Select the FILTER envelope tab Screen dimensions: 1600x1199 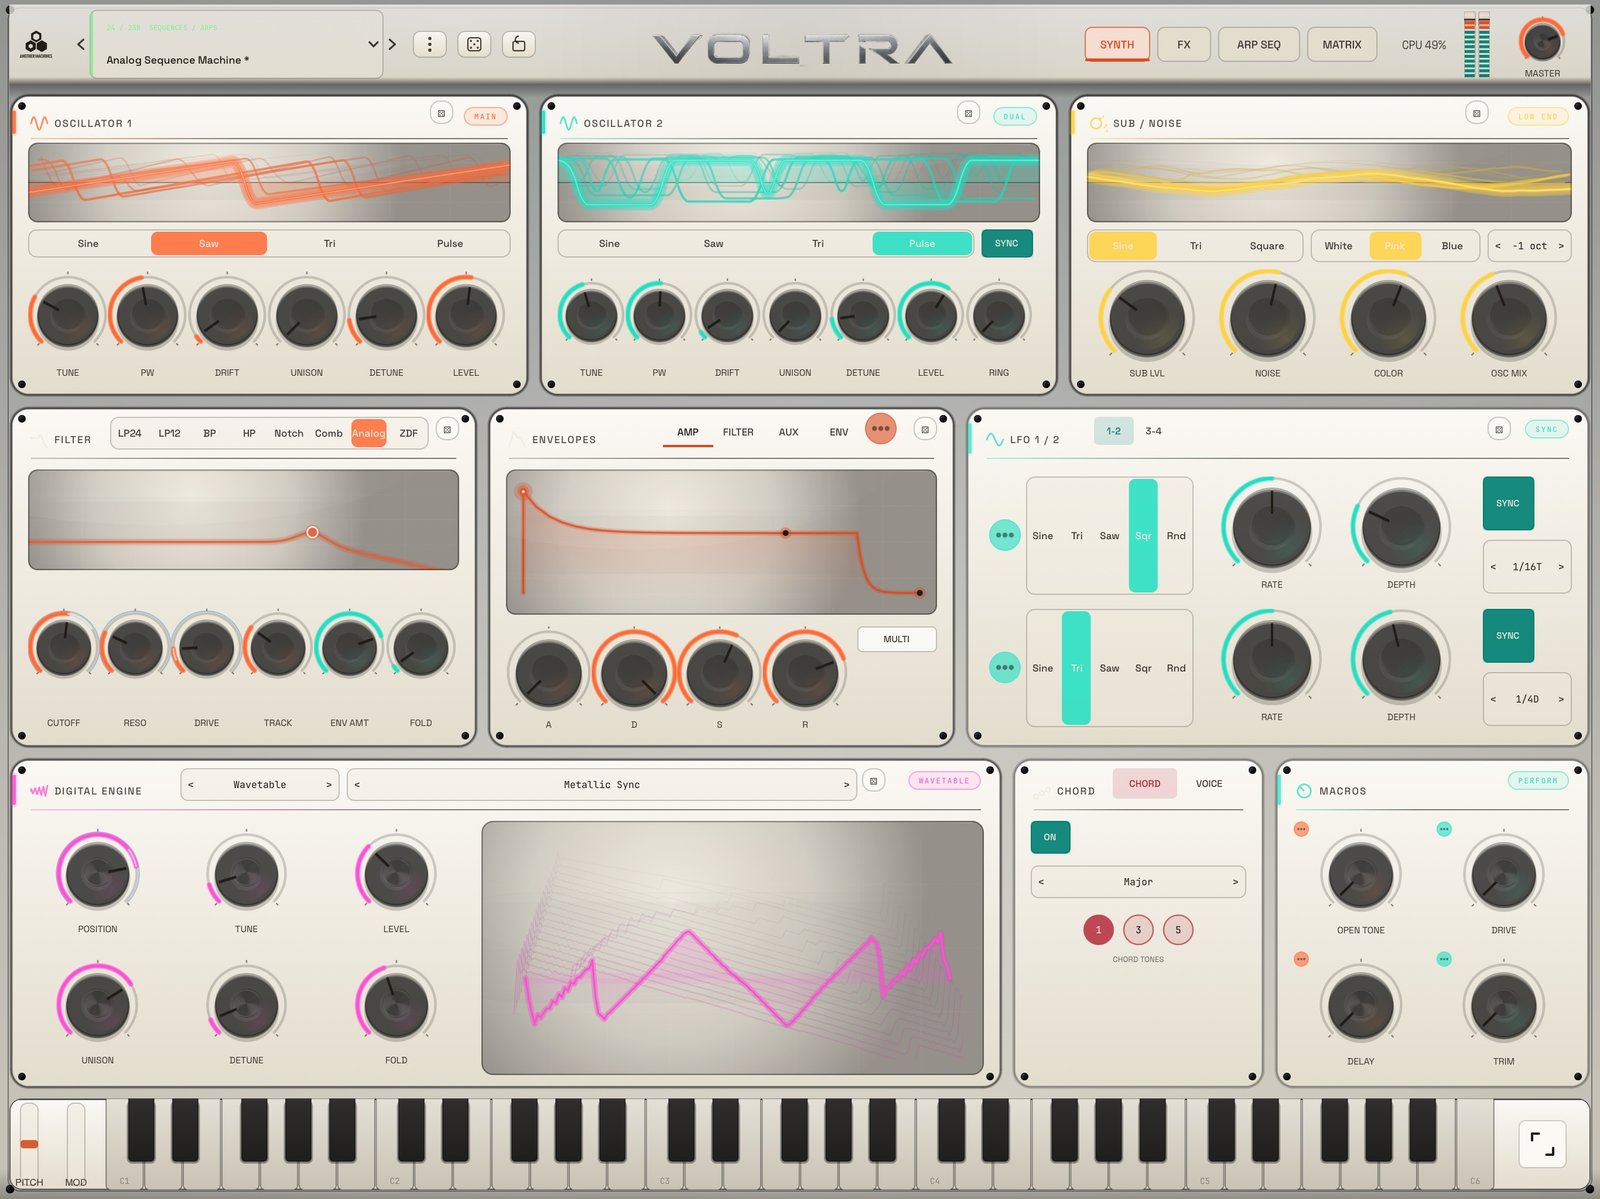click(x=738, y=432)
